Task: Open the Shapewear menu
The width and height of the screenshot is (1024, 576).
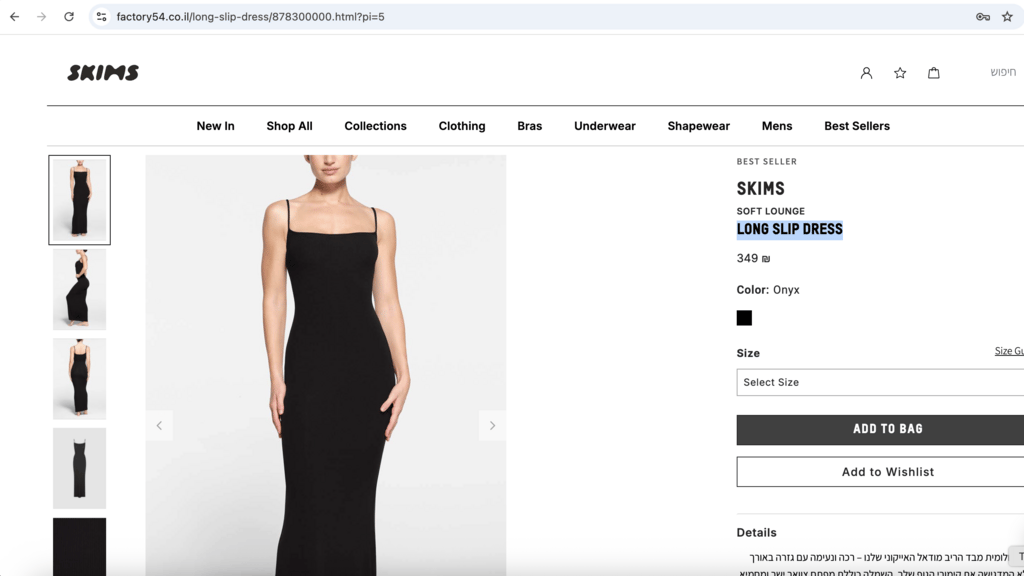Action: (698, 126)
